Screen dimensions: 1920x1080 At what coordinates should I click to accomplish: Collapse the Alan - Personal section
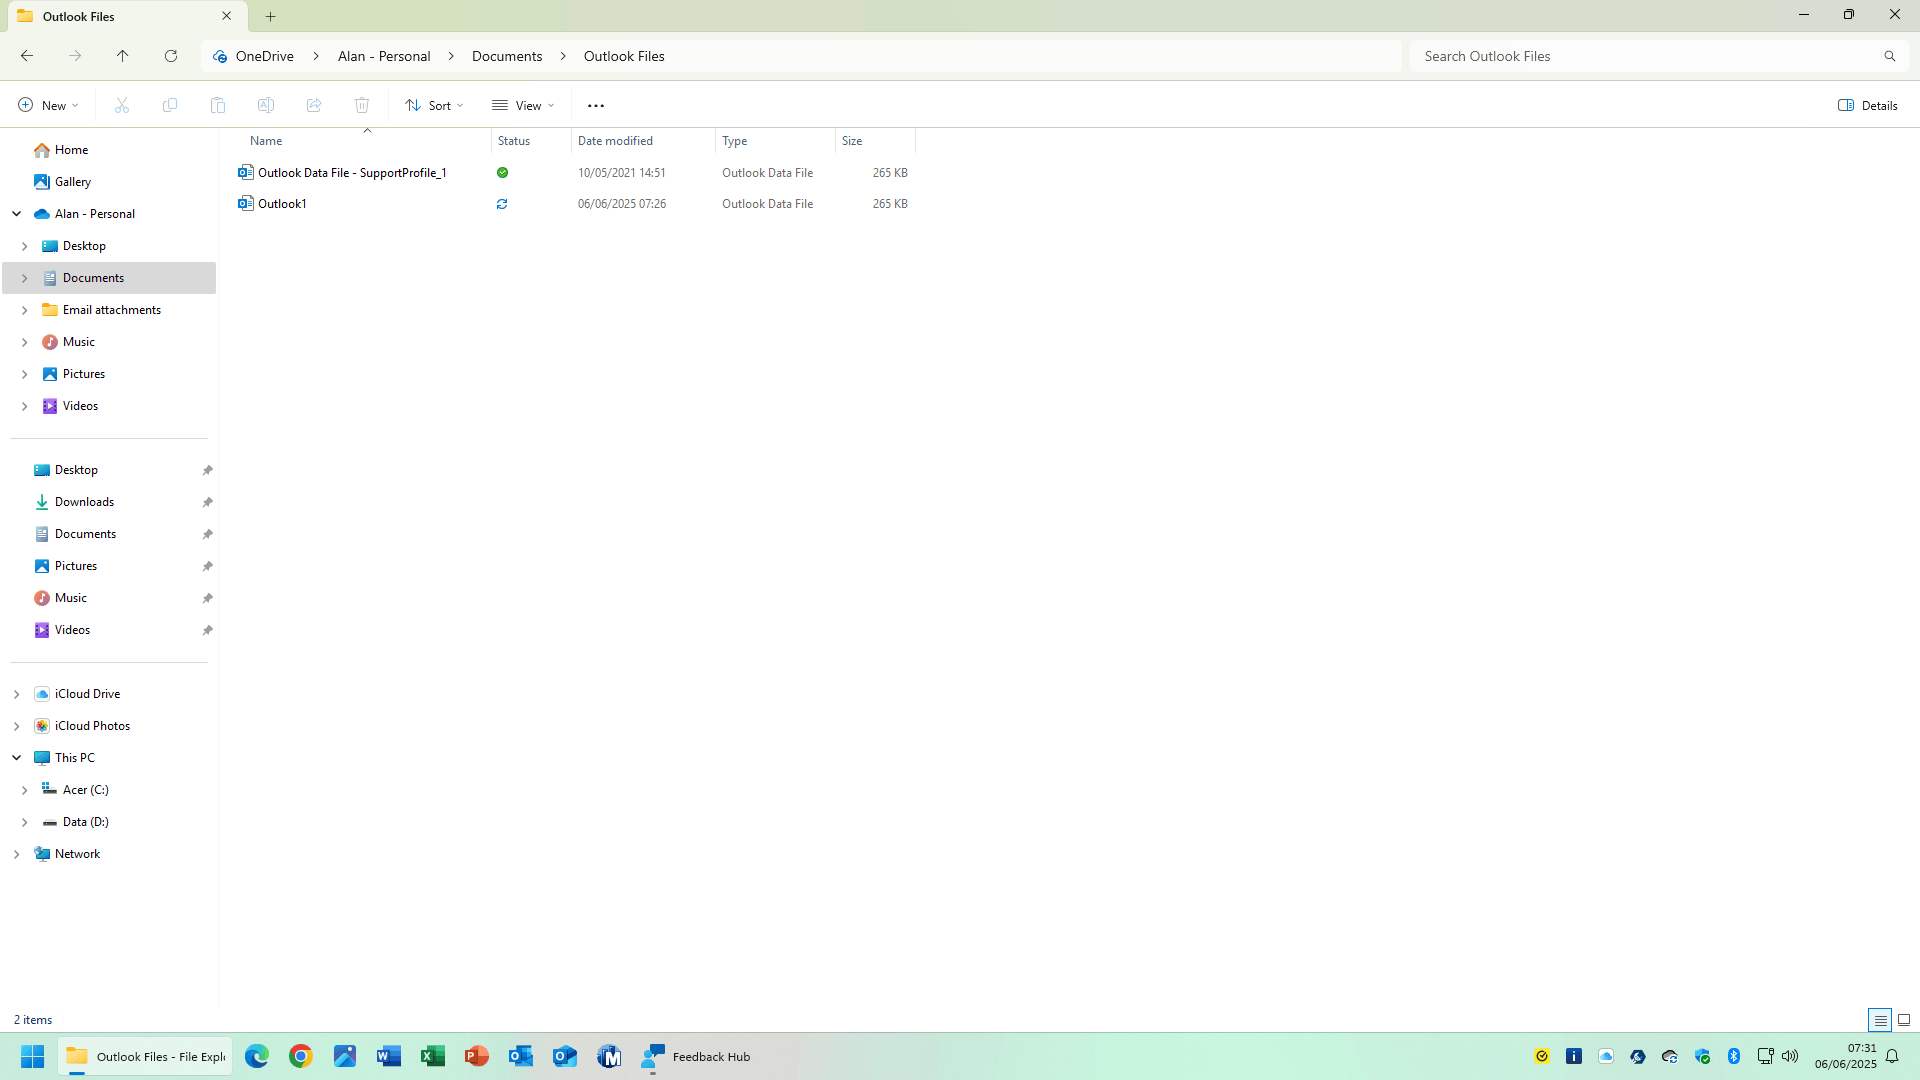(x=16, y=213)
